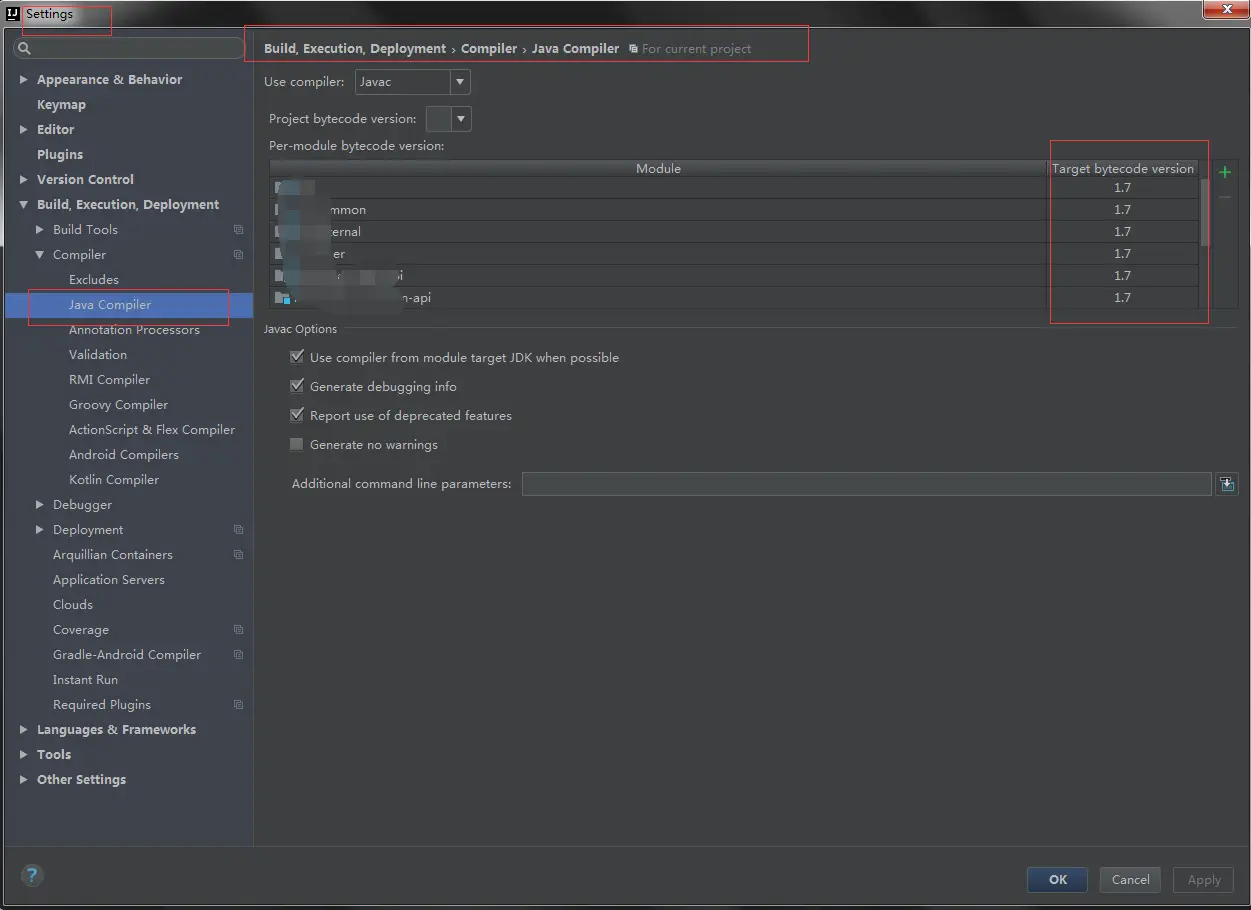Image resolution: width=1251 pixels, height=910 pixels.
Task: Open Annotation Processors settings
Action: coord(134,329)
